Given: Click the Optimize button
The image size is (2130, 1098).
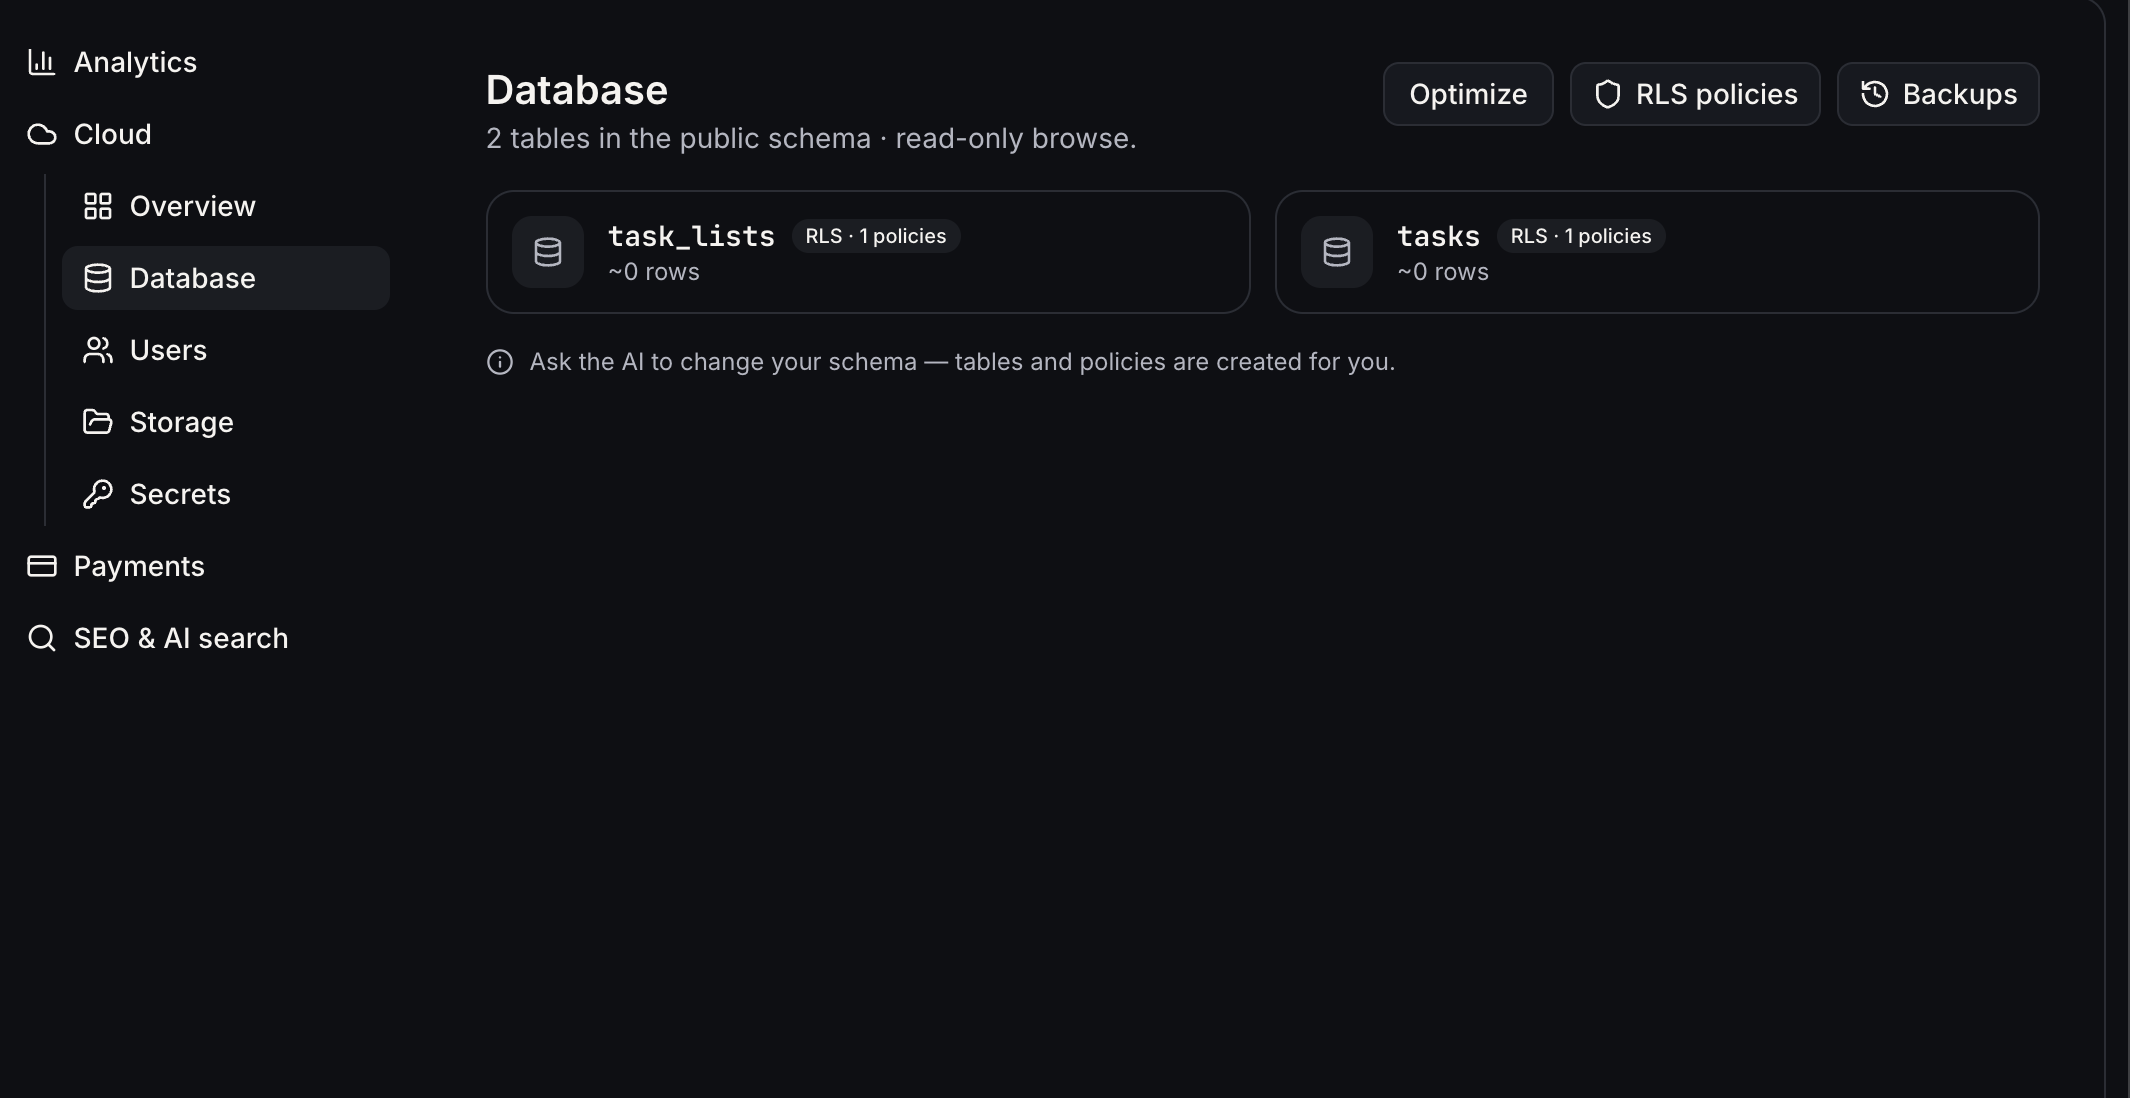Looking at the screenshot, I should (1468, 94).
